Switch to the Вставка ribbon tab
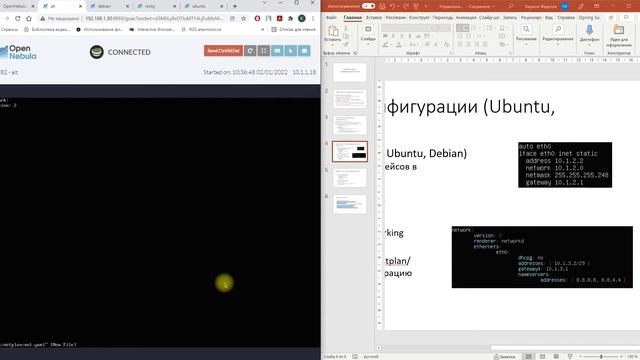 coord(374,18)
